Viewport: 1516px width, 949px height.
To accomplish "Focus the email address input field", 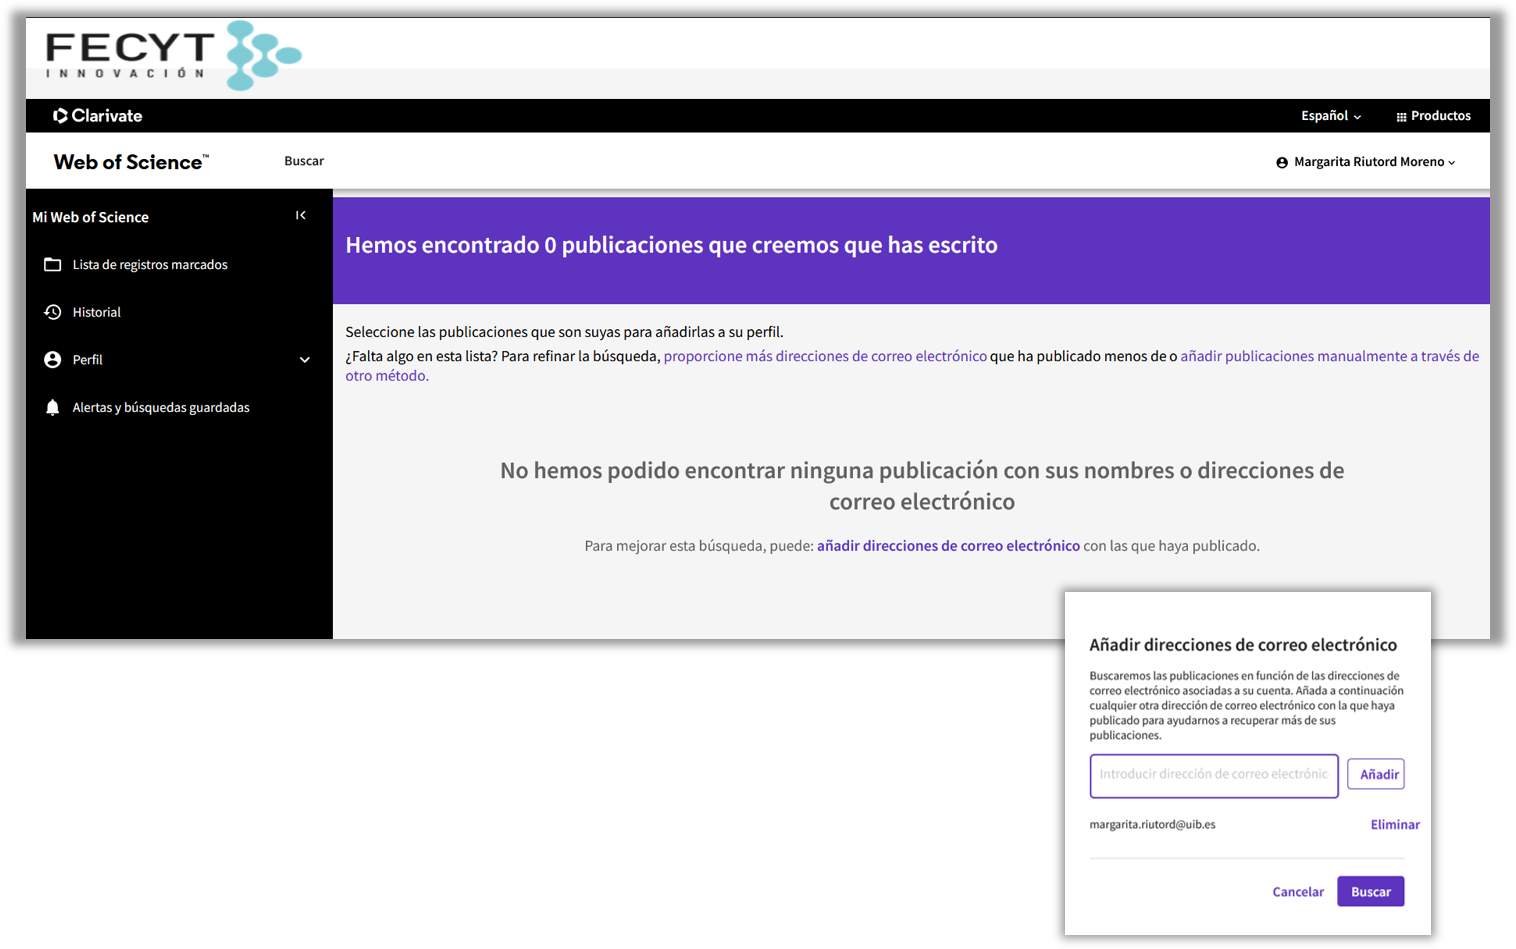I will 1214,776.
